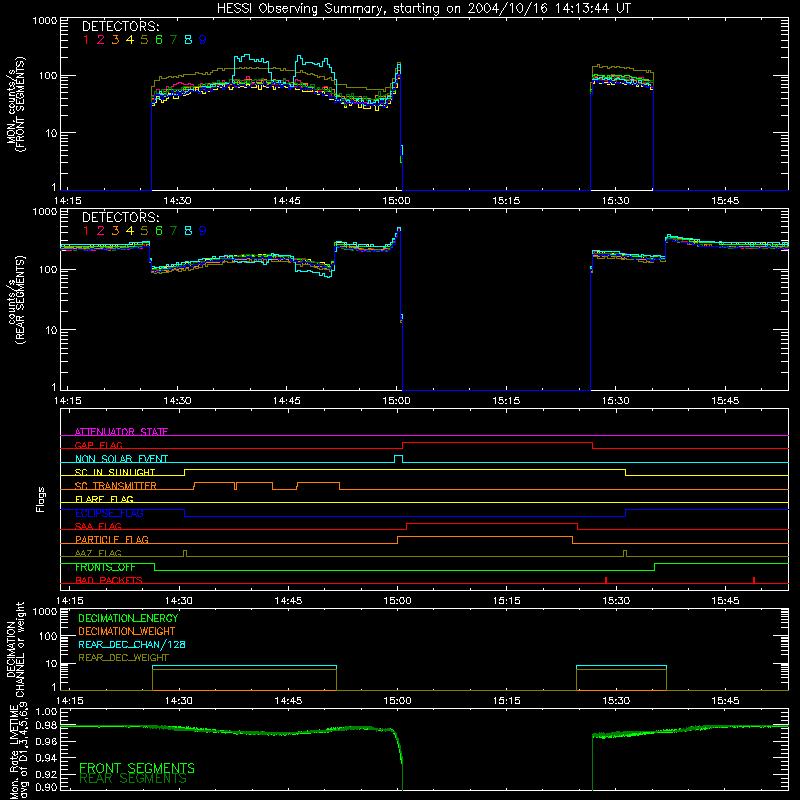Image resolution: width=800 pixels, height=800 pixels.
Task: Click DETECTORS label in front segments plot
Action: 120,27
